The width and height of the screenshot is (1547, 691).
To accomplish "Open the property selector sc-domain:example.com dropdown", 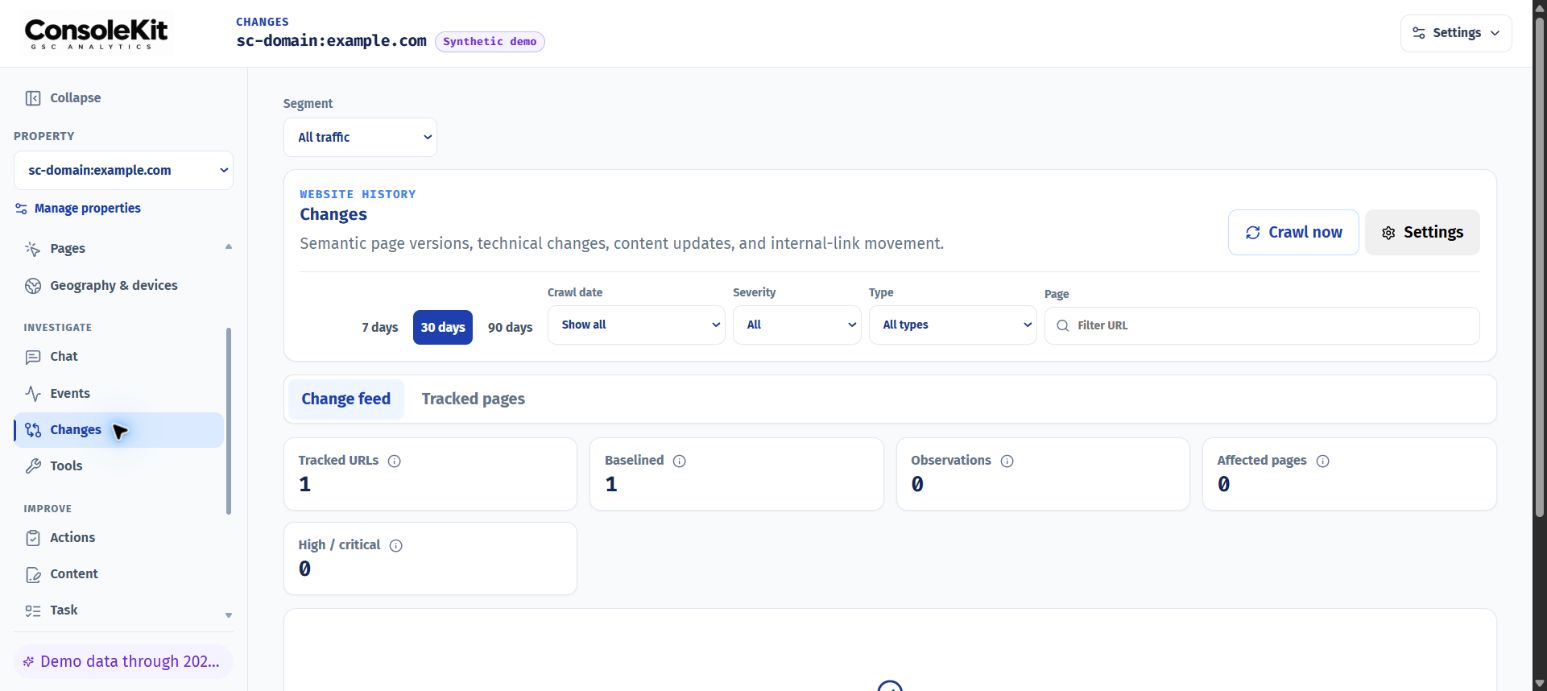I will click(x=124, y=170).
